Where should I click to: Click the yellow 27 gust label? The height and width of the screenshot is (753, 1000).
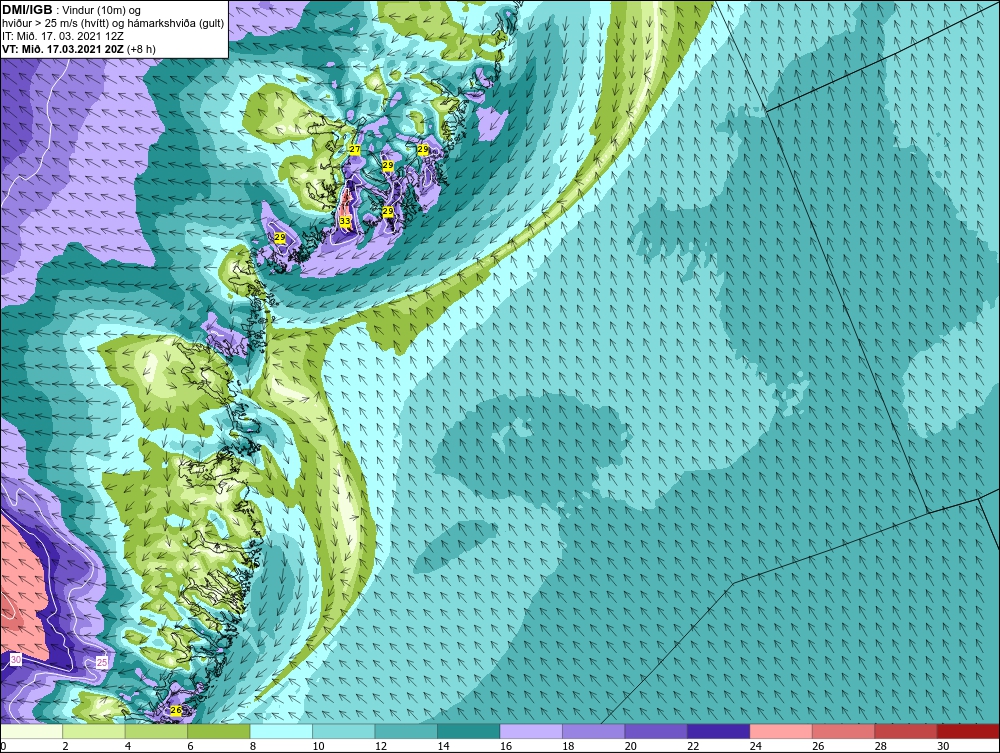(x=355, y=149)
